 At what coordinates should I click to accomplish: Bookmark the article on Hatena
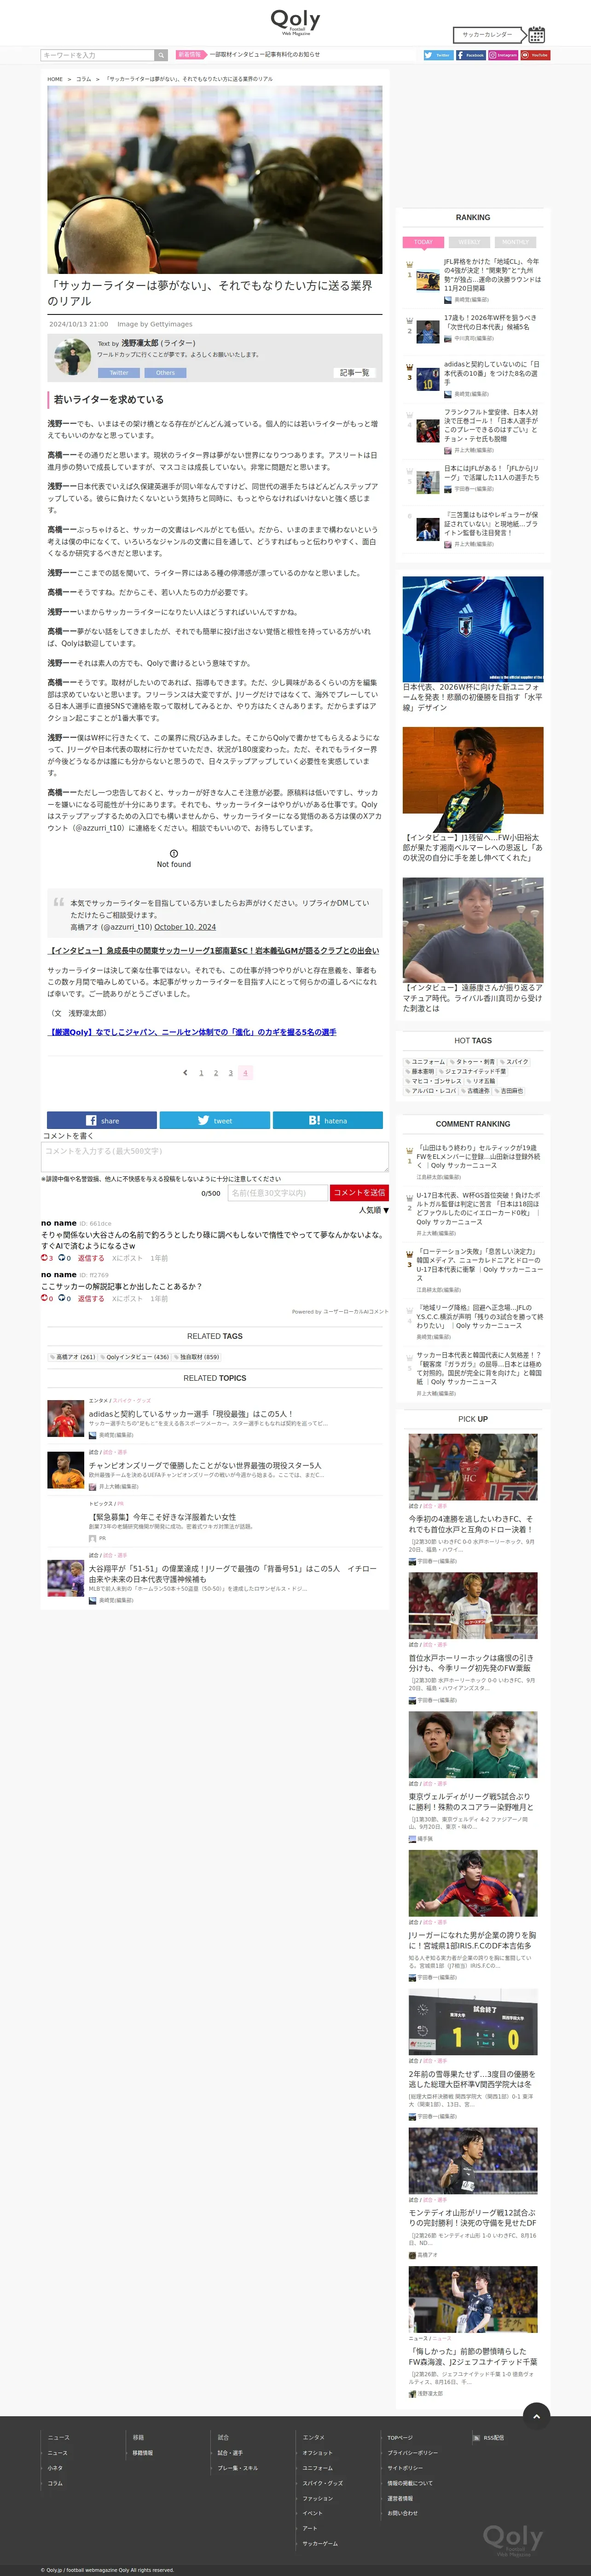pyautogui.click(x=328, y=1120)
